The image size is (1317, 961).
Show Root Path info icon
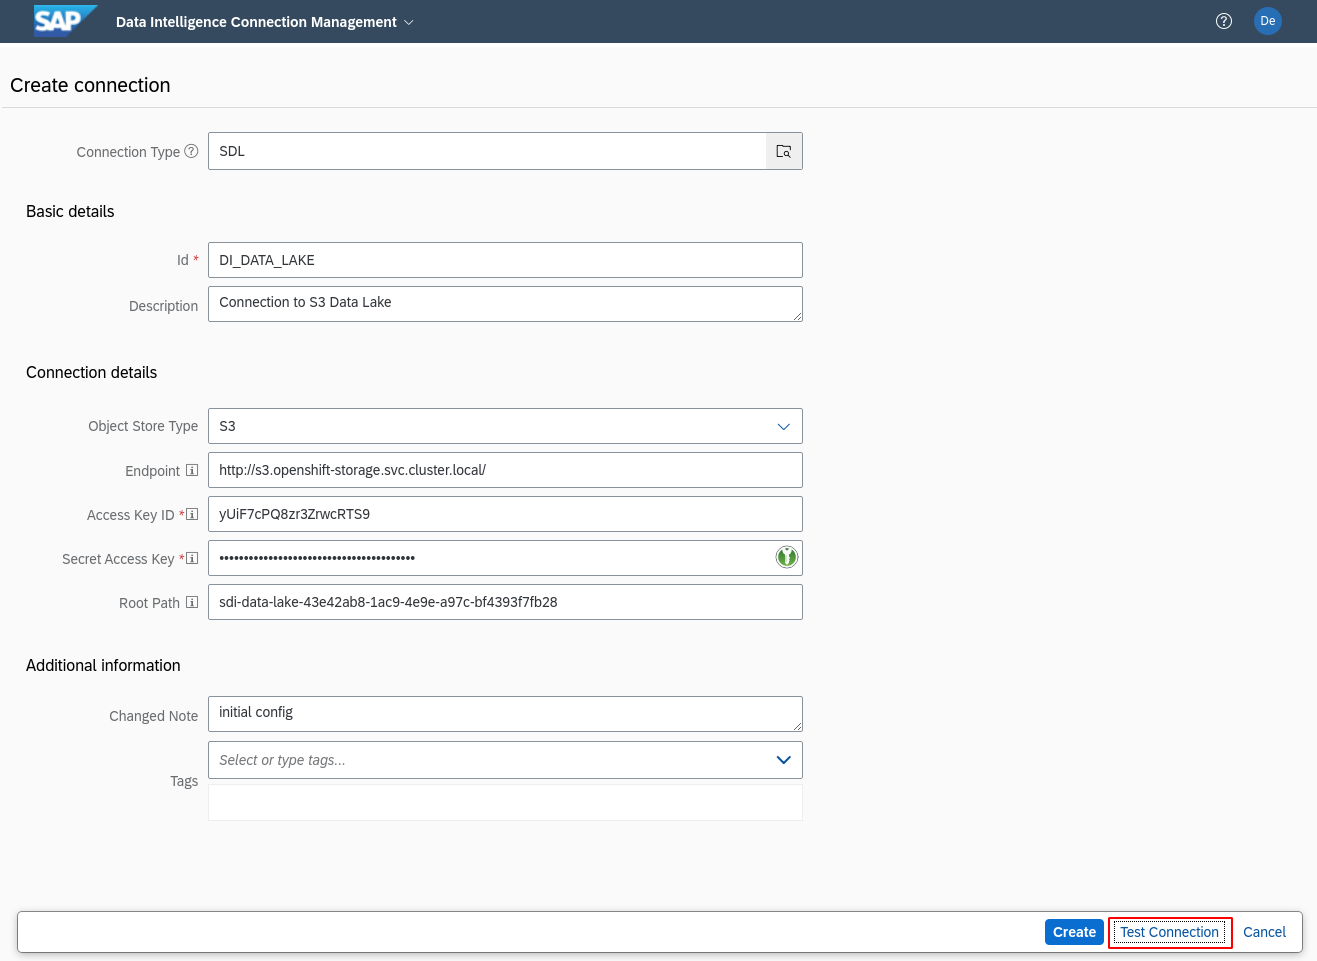coord(192,602)
